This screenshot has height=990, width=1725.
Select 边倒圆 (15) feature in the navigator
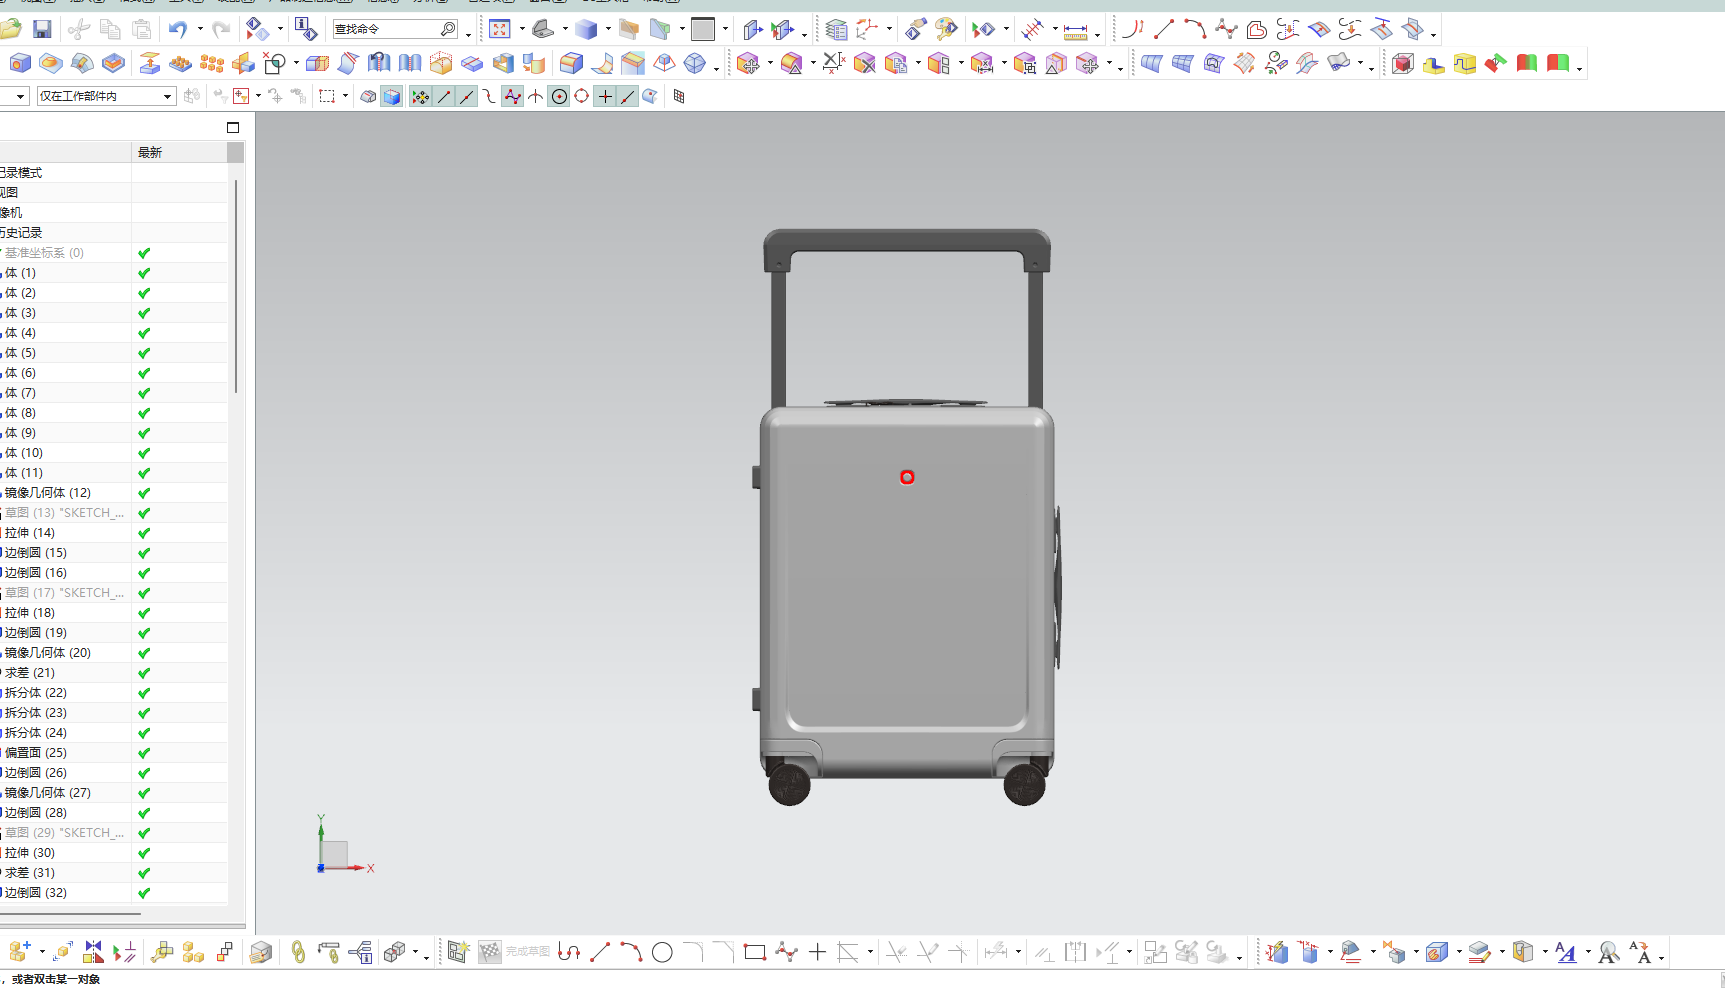(36, 553)
